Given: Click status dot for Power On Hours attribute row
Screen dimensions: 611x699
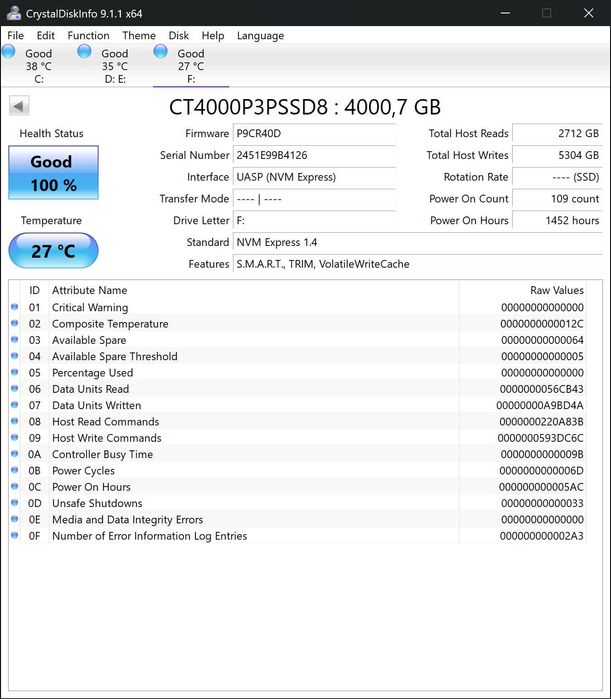Looking at the screenshot, I should point(15,486).
